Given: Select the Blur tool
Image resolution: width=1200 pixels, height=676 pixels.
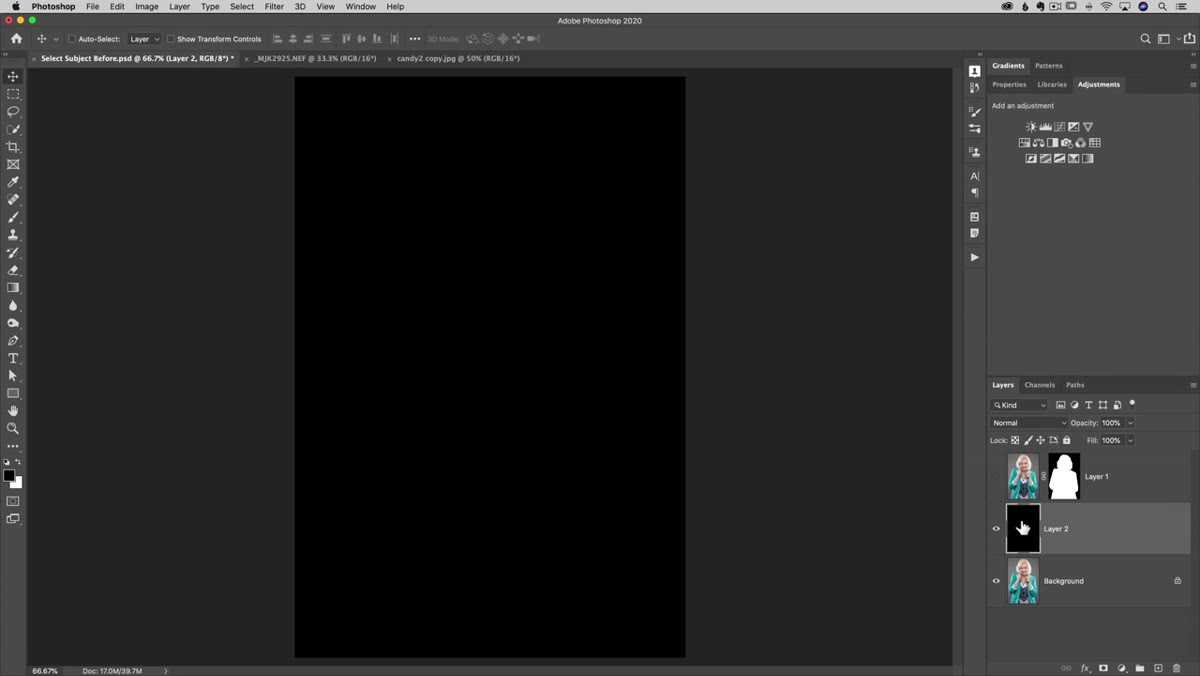Looking at the screenshot, I should point(13,306).
